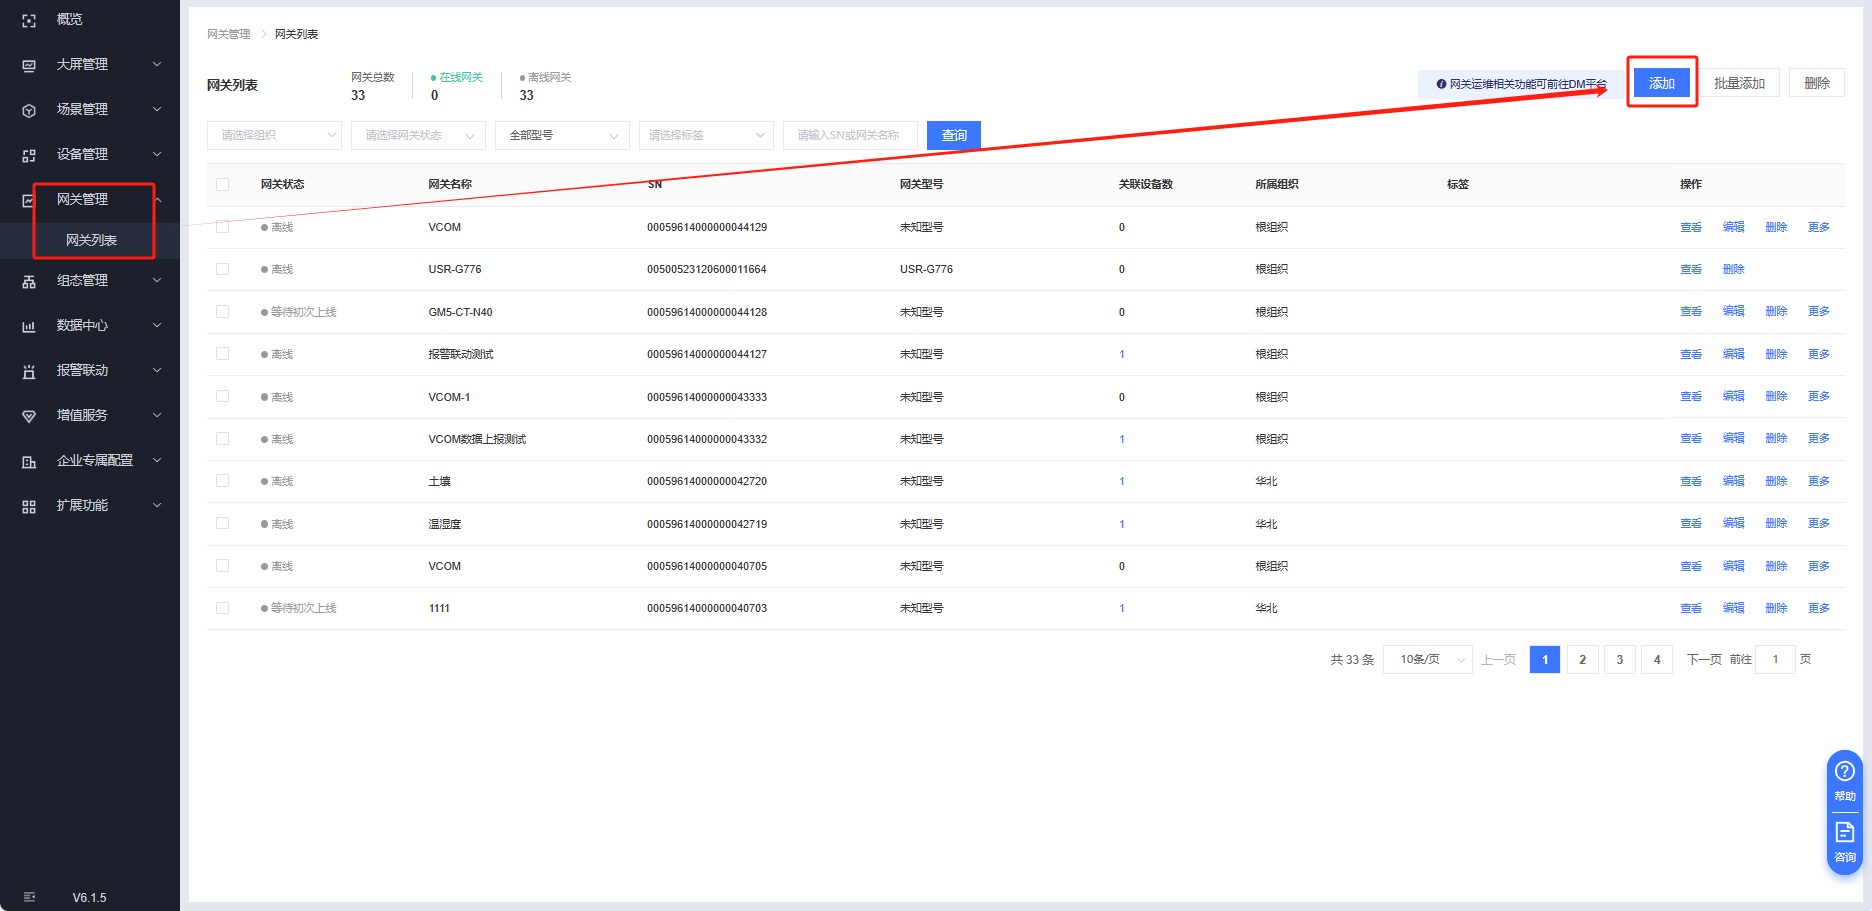Select the checkbox for 温湿度 gateway row
Screen dimensions: 1872x911
pos(222,524)
